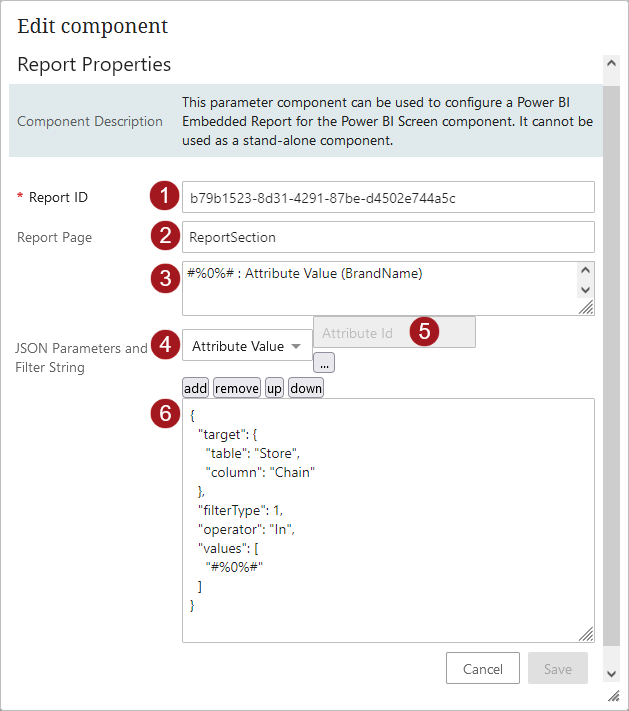Click the red number 2 callout badge
Image resolution: width=629 pixels, height=711 pixels.
164,236
